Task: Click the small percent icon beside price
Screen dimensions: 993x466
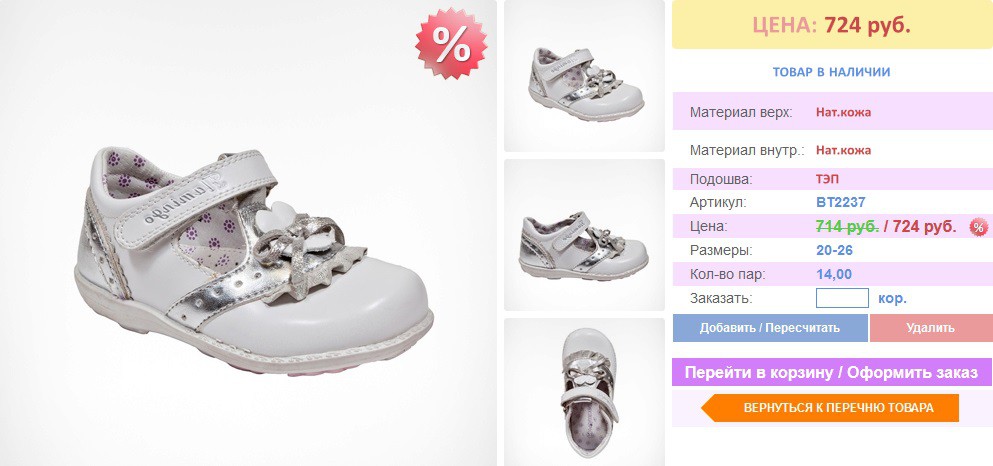Action: [x=978, y=227]
